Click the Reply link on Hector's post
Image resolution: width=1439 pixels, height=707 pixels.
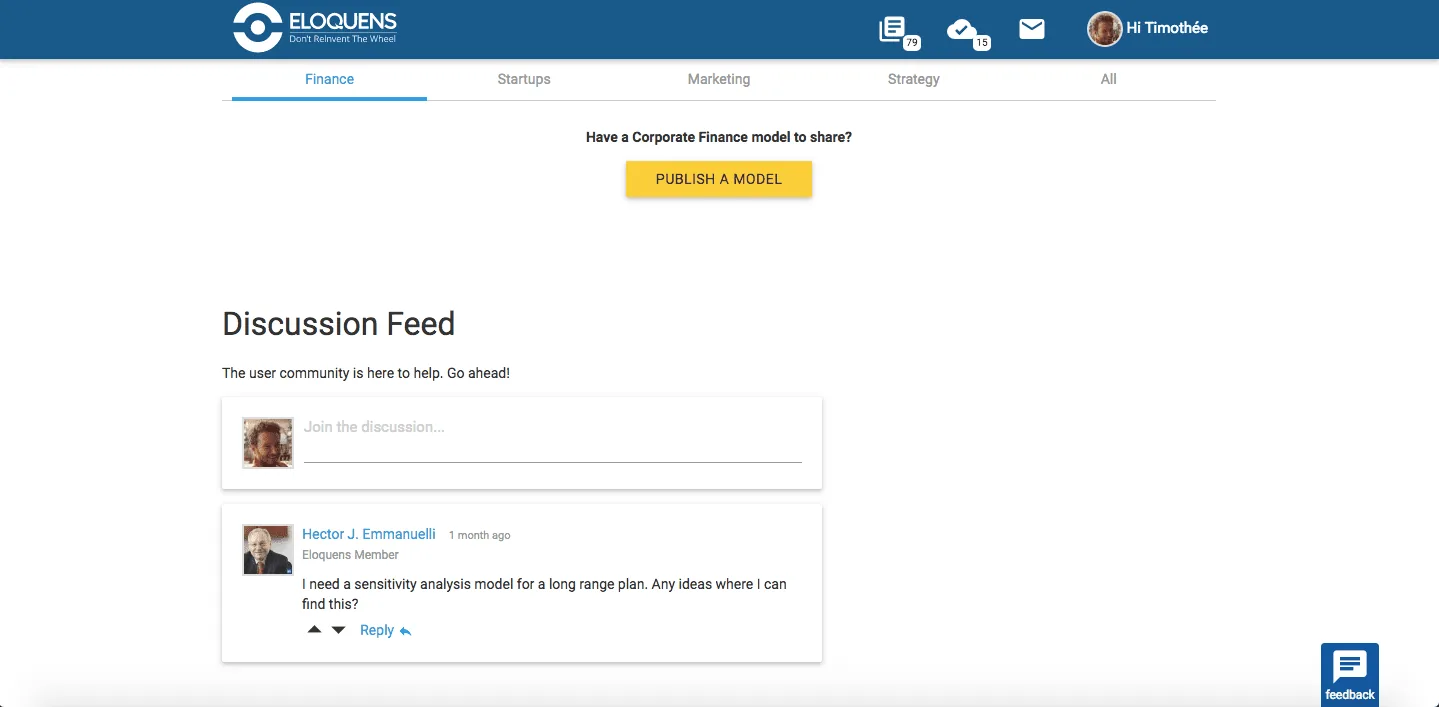[x=377, y=630]
